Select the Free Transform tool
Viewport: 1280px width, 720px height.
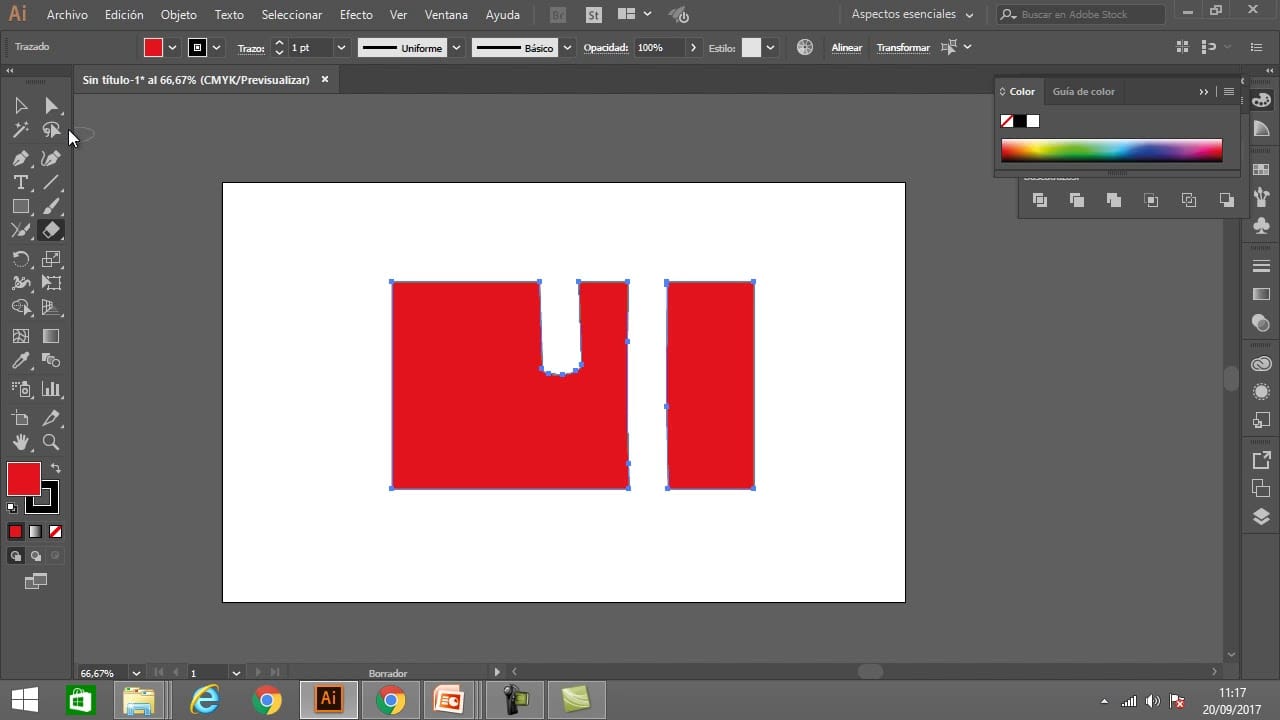(51, 283)
